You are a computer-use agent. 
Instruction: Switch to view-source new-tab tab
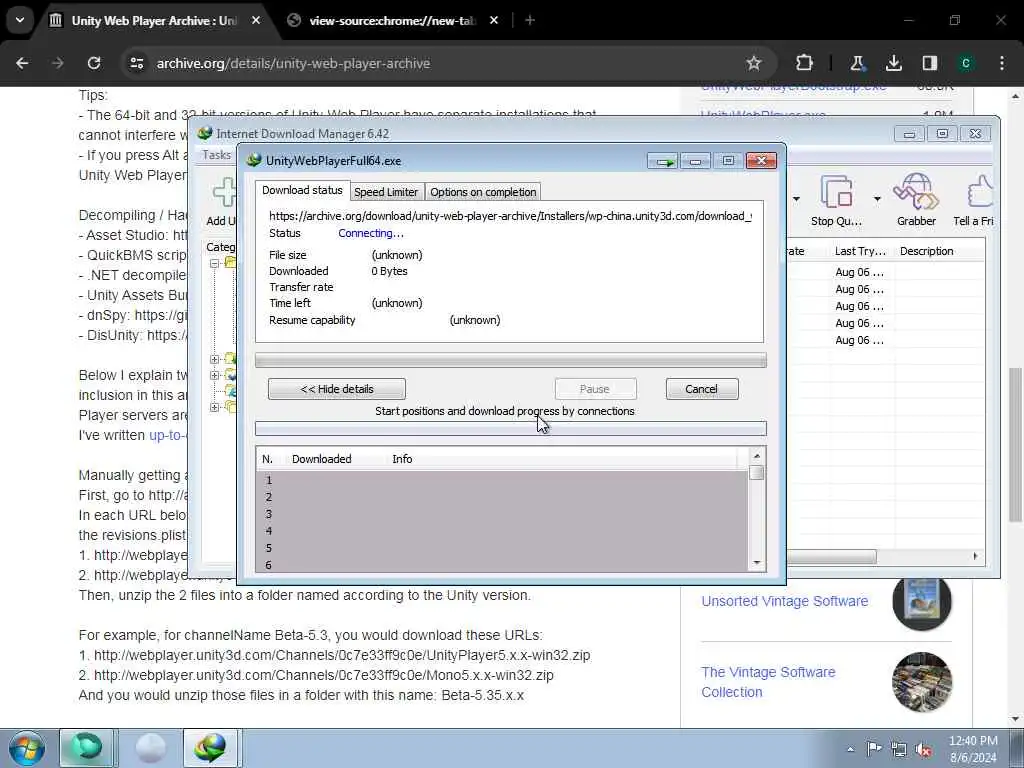coord(391,20)
